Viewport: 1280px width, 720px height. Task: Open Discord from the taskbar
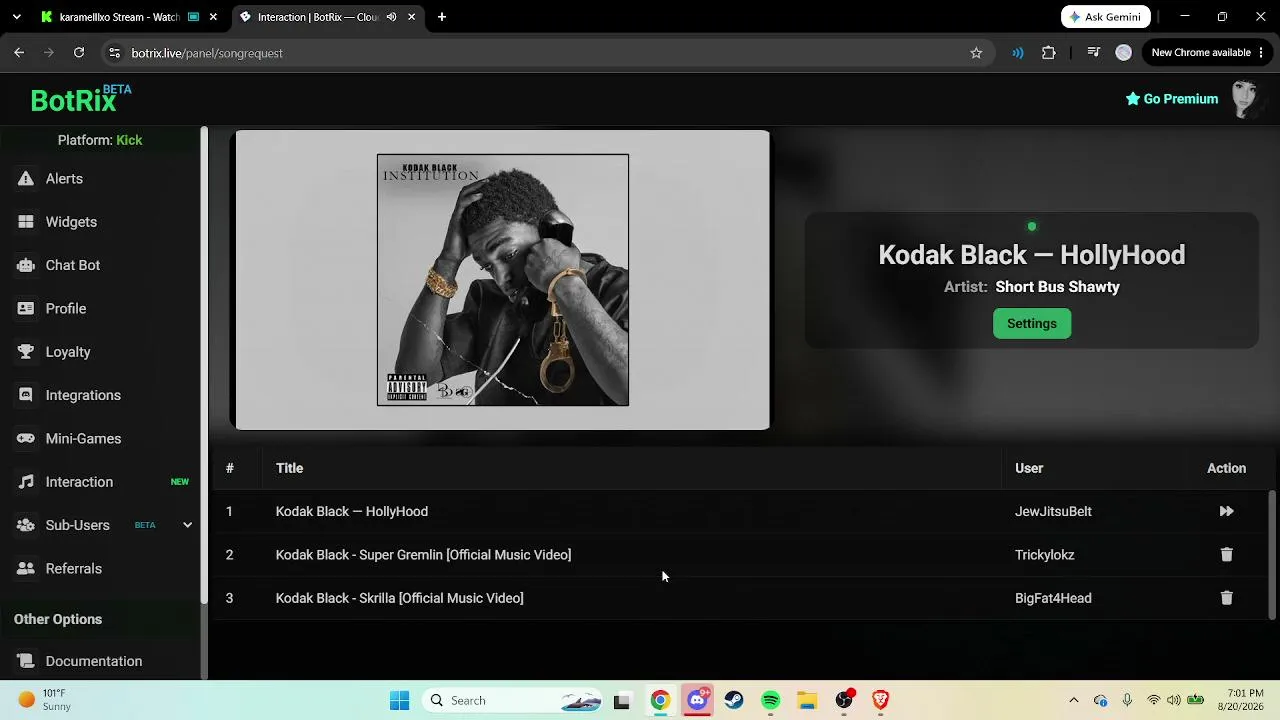(697, 700)
